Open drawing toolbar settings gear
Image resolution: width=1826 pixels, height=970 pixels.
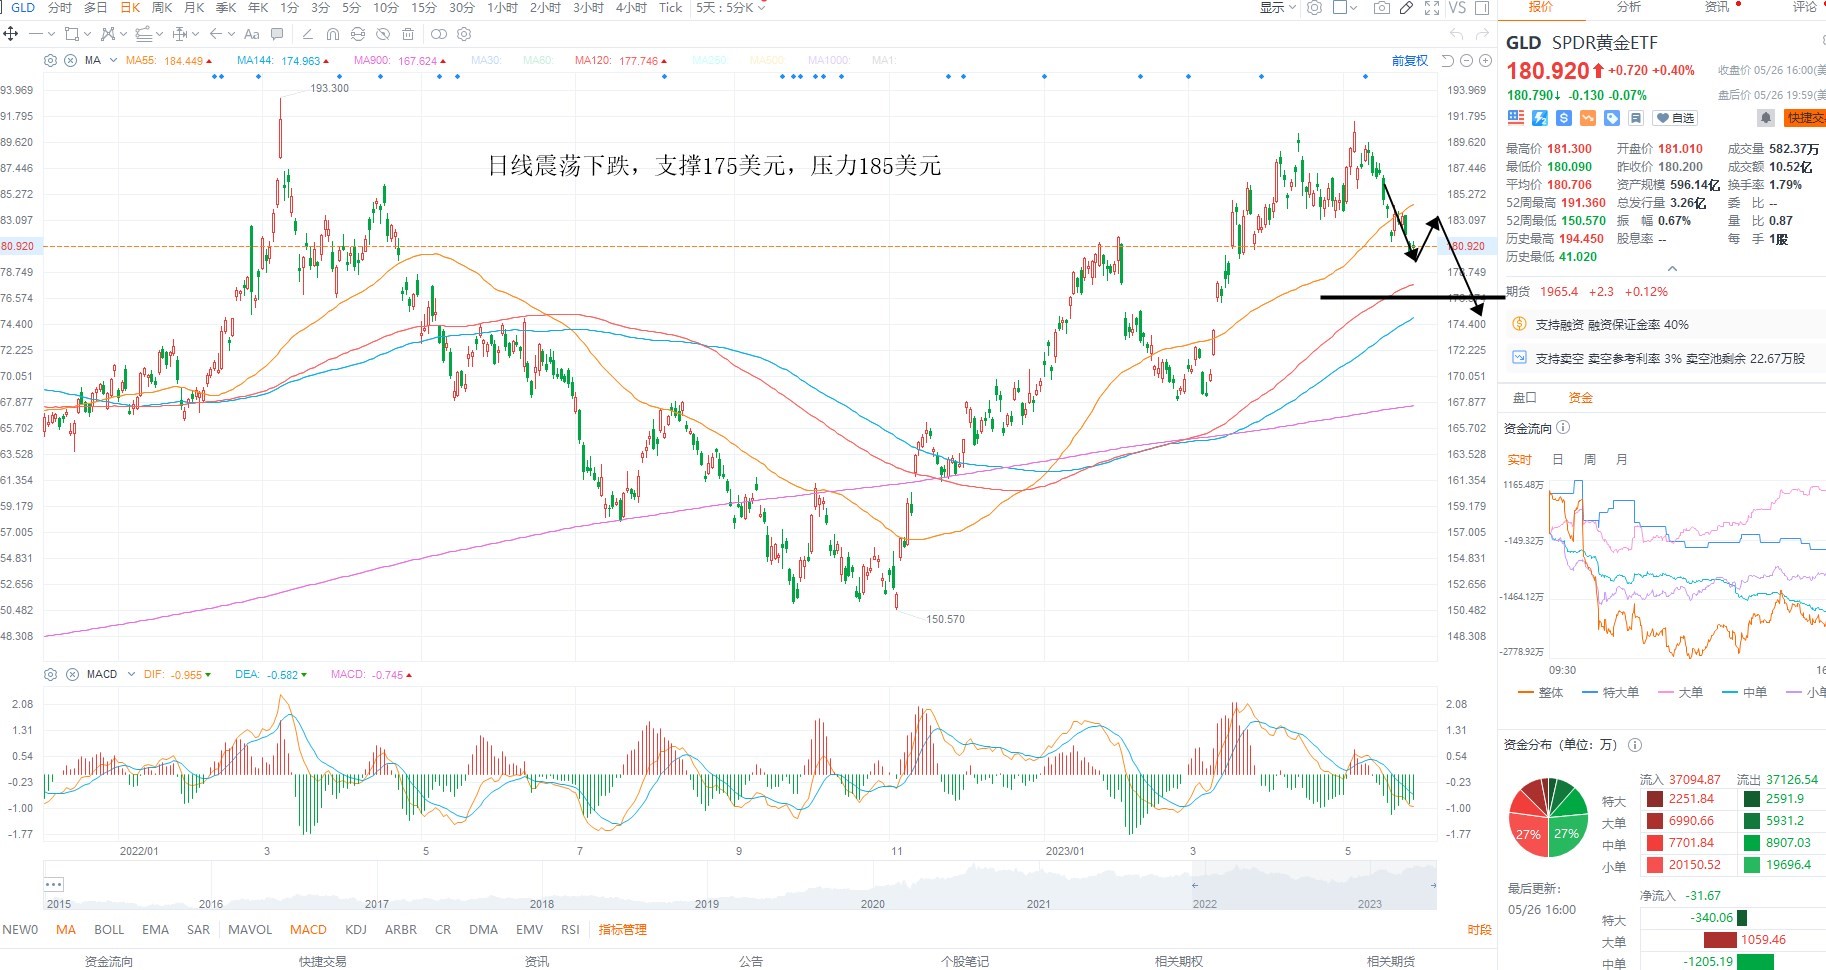coord(464,34)
